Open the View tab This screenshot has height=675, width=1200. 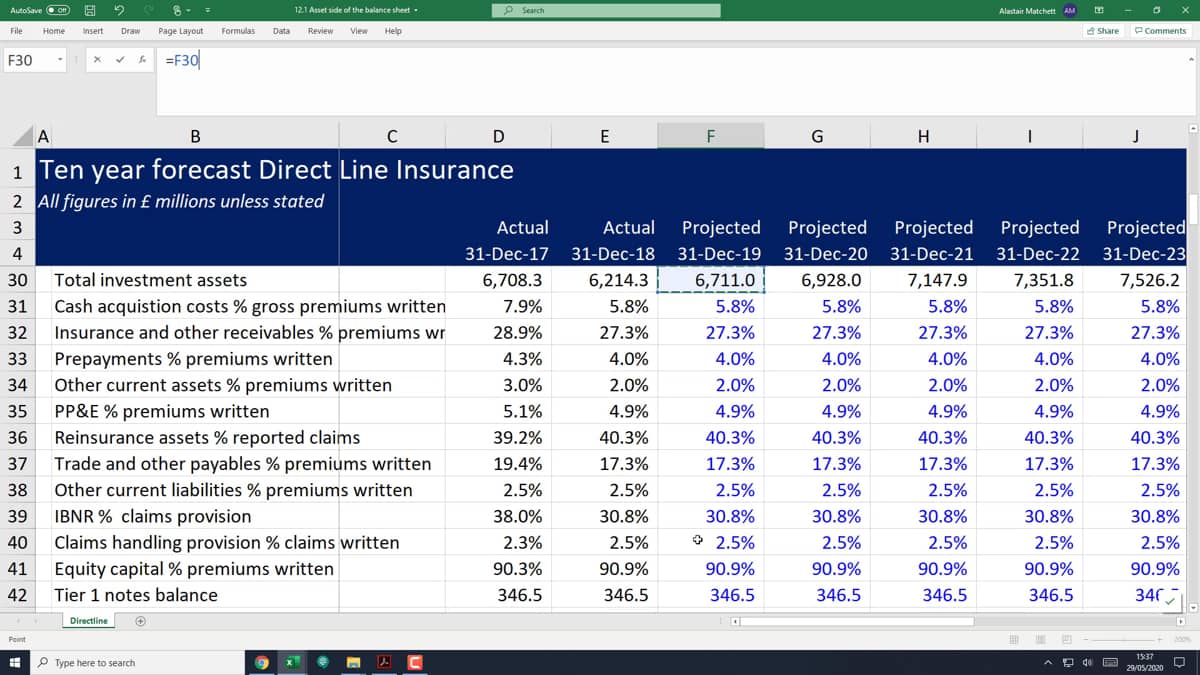click(359, 31)
